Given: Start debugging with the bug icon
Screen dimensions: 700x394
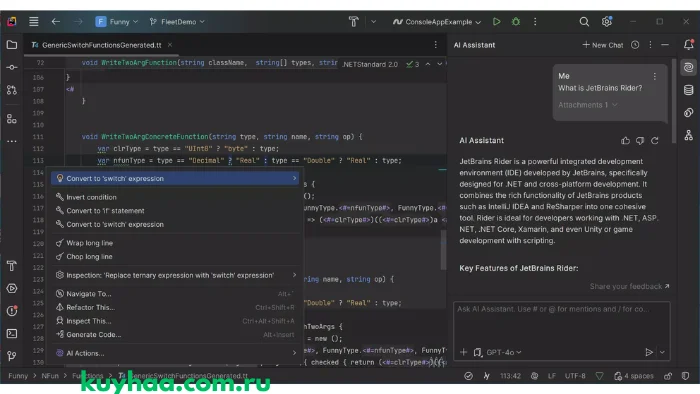Looking at the screenshot, I should (x=516, y=21).
